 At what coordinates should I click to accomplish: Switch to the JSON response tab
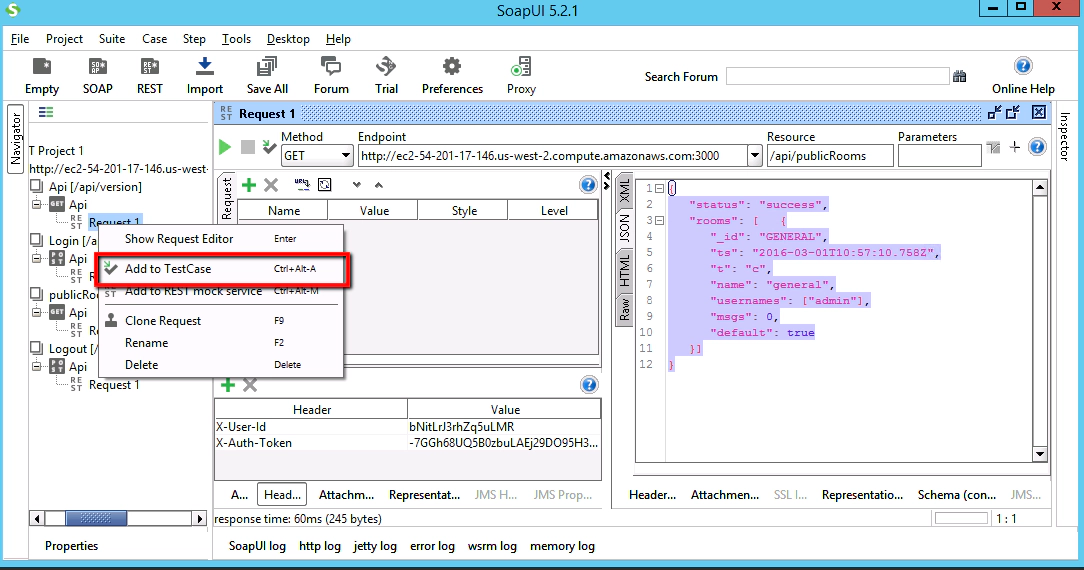(x=624, y=229)
